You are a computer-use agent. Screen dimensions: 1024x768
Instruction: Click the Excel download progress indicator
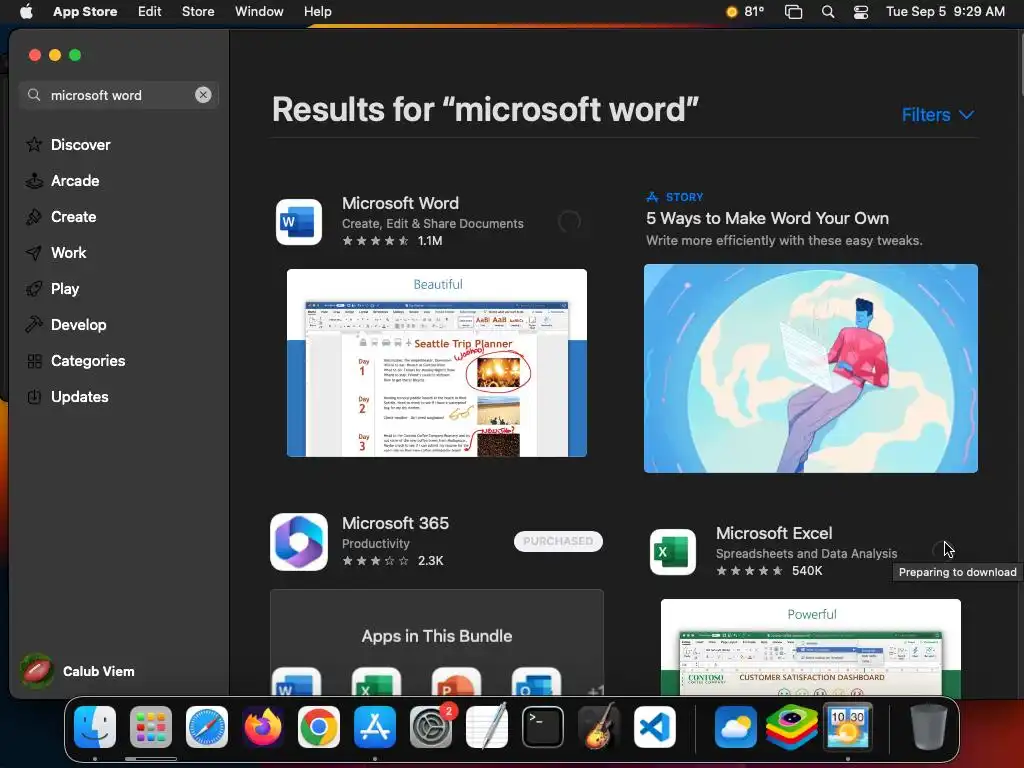pos(942,551)
